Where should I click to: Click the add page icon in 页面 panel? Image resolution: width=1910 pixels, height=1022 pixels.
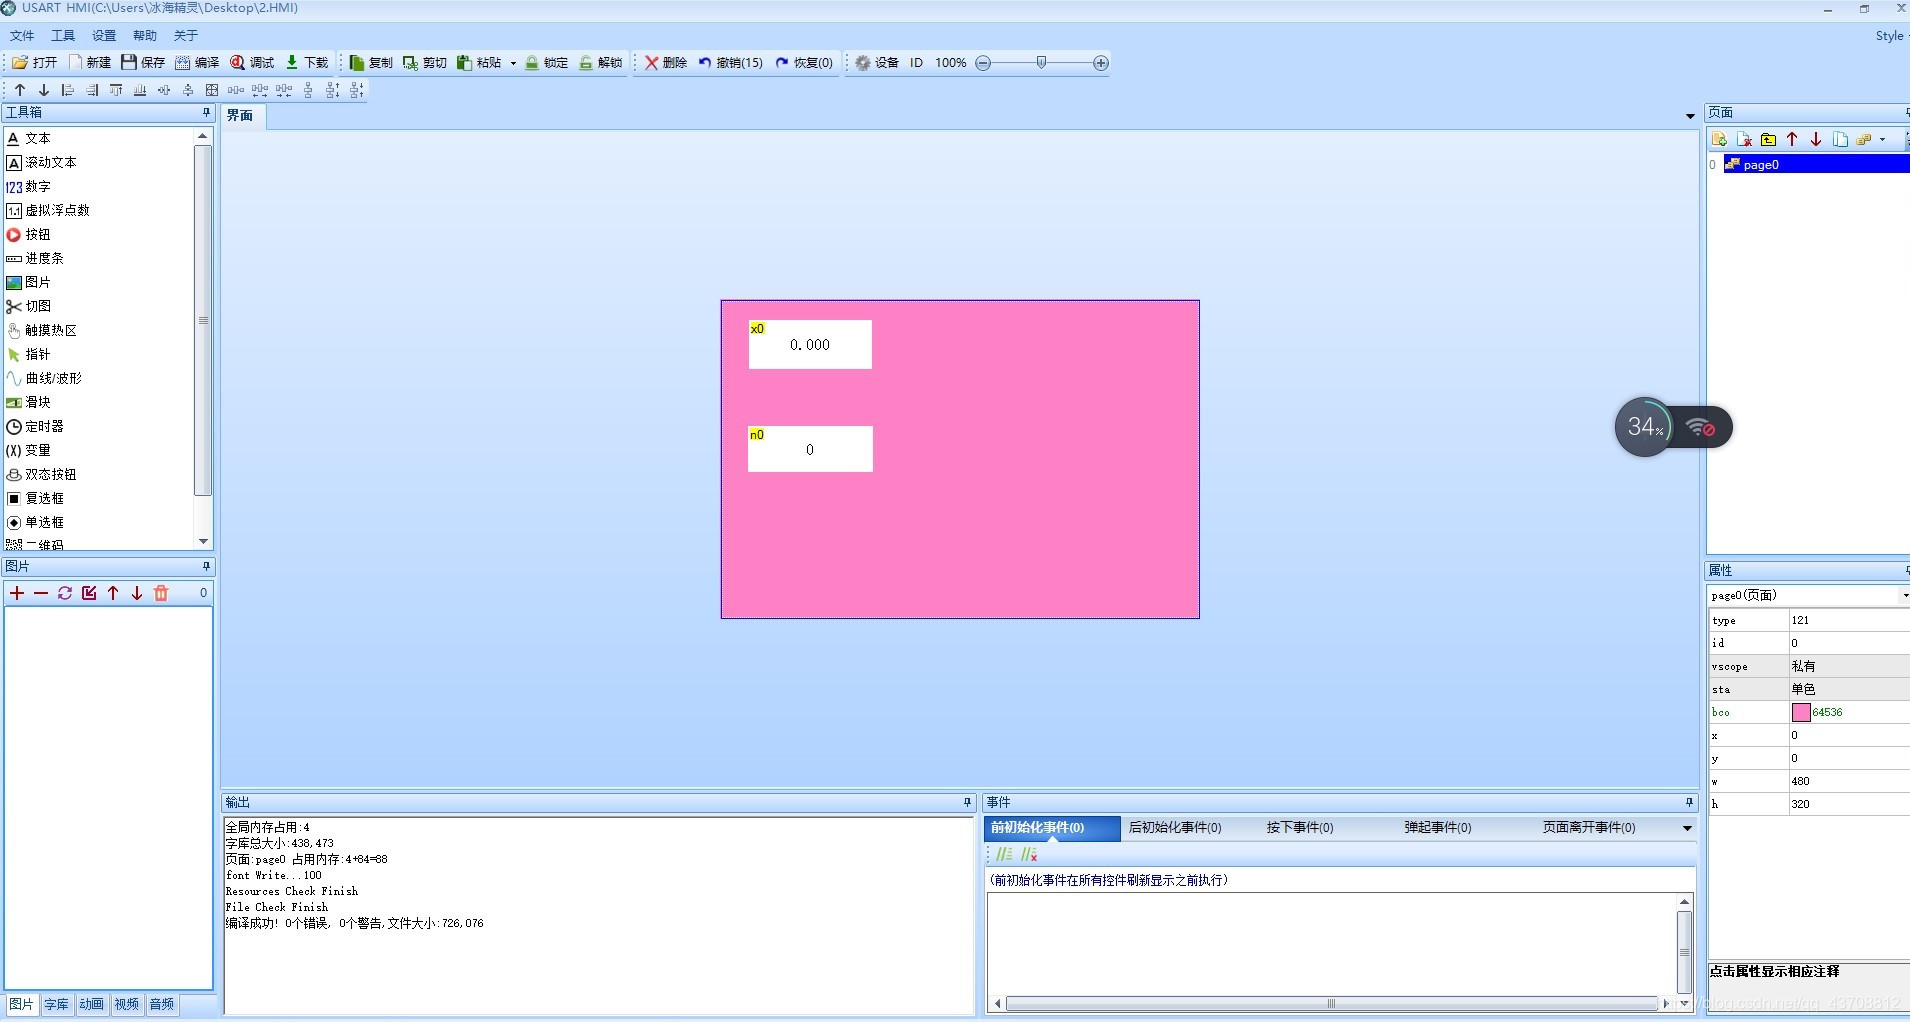tap(1719, 139)
